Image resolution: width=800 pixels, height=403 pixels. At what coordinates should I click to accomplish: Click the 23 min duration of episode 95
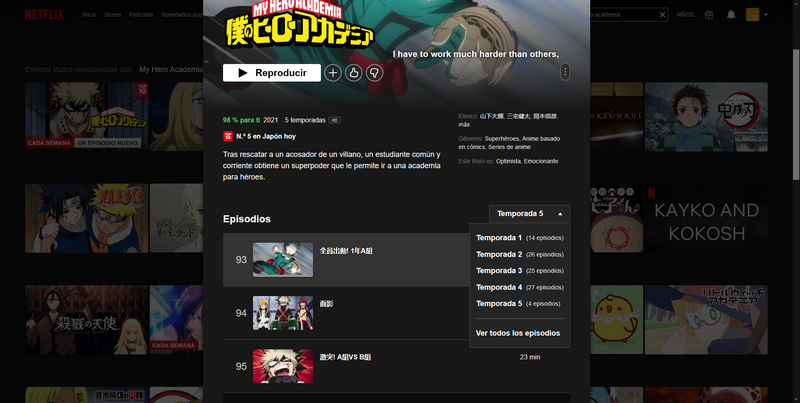point(530,357)
